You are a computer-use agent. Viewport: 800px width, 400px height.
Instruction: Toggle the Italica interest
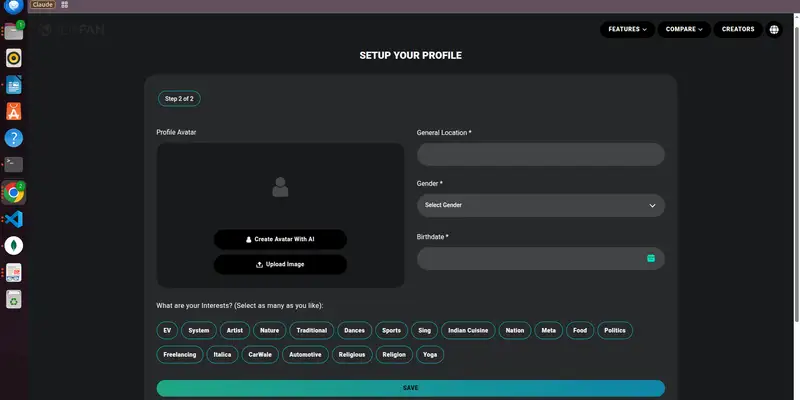(x=222, y=355)
